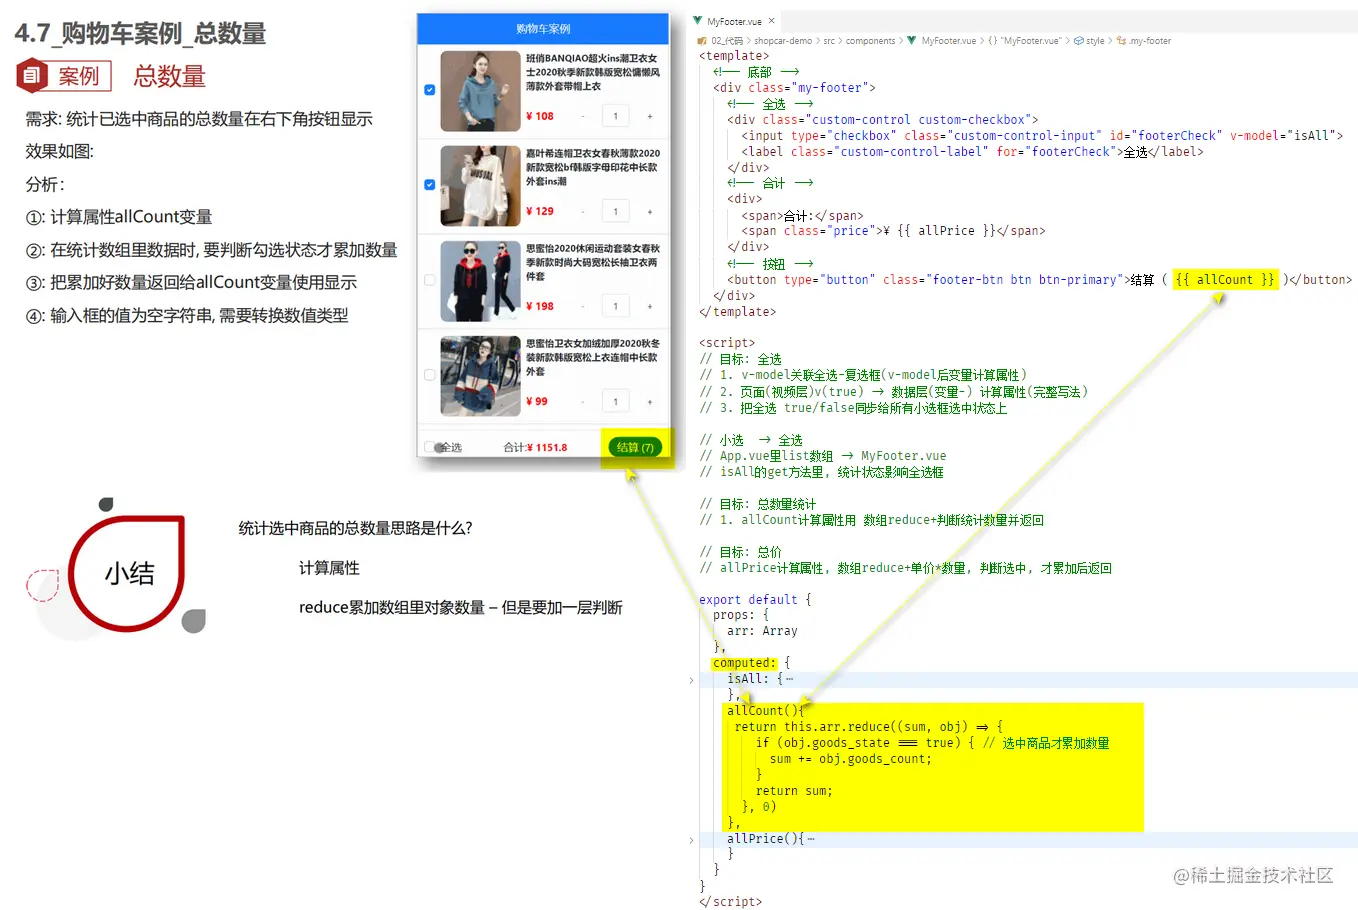1358x910 pixels.
Task: Click the ¥198 price label
Action: 540,306
